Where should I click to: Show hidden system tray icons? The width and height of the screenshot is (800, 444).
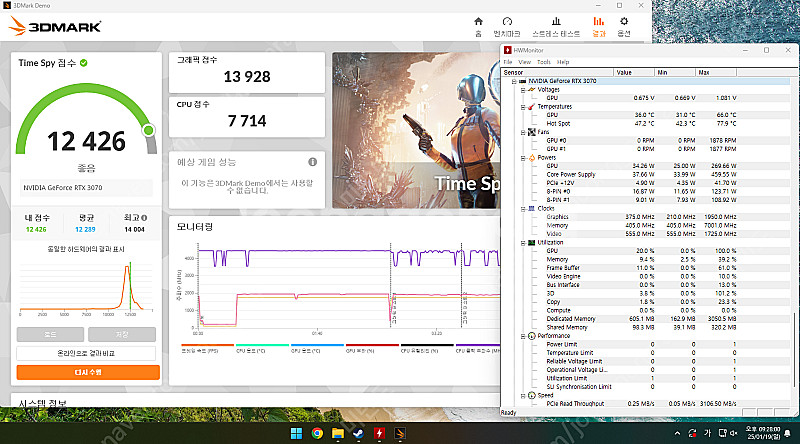[677, 433]
